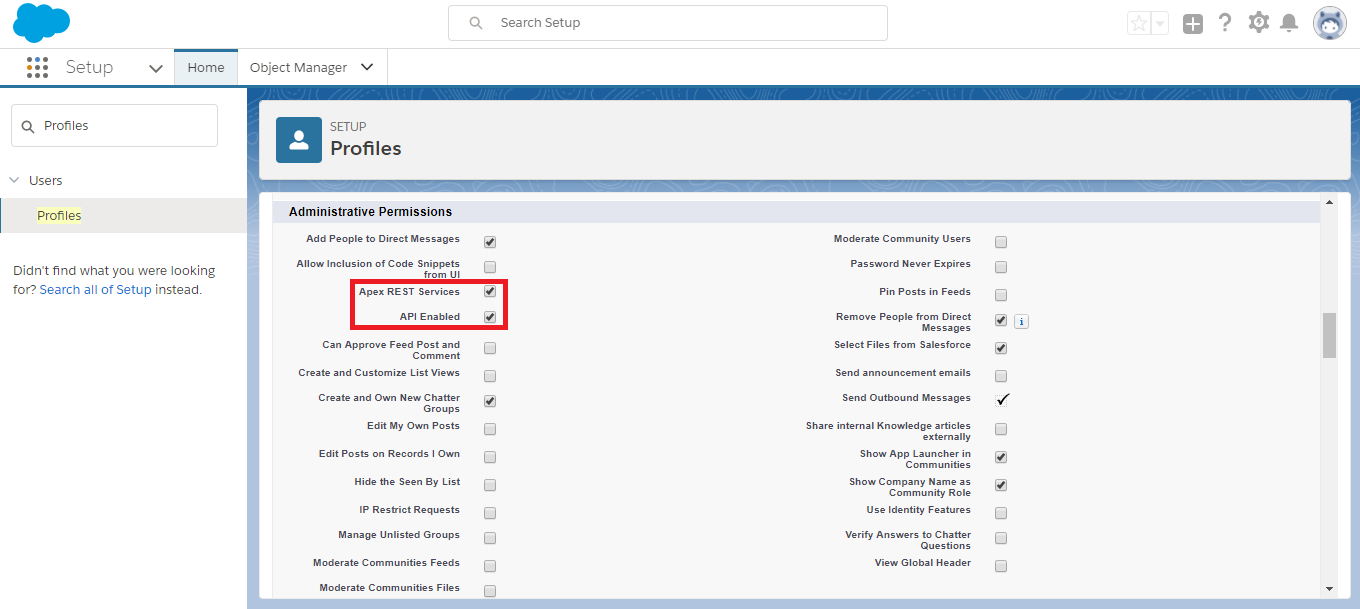Enable Edit Posts on Records I Own
The height and width of the screenshot is (609, 1360).
[490, 457]
